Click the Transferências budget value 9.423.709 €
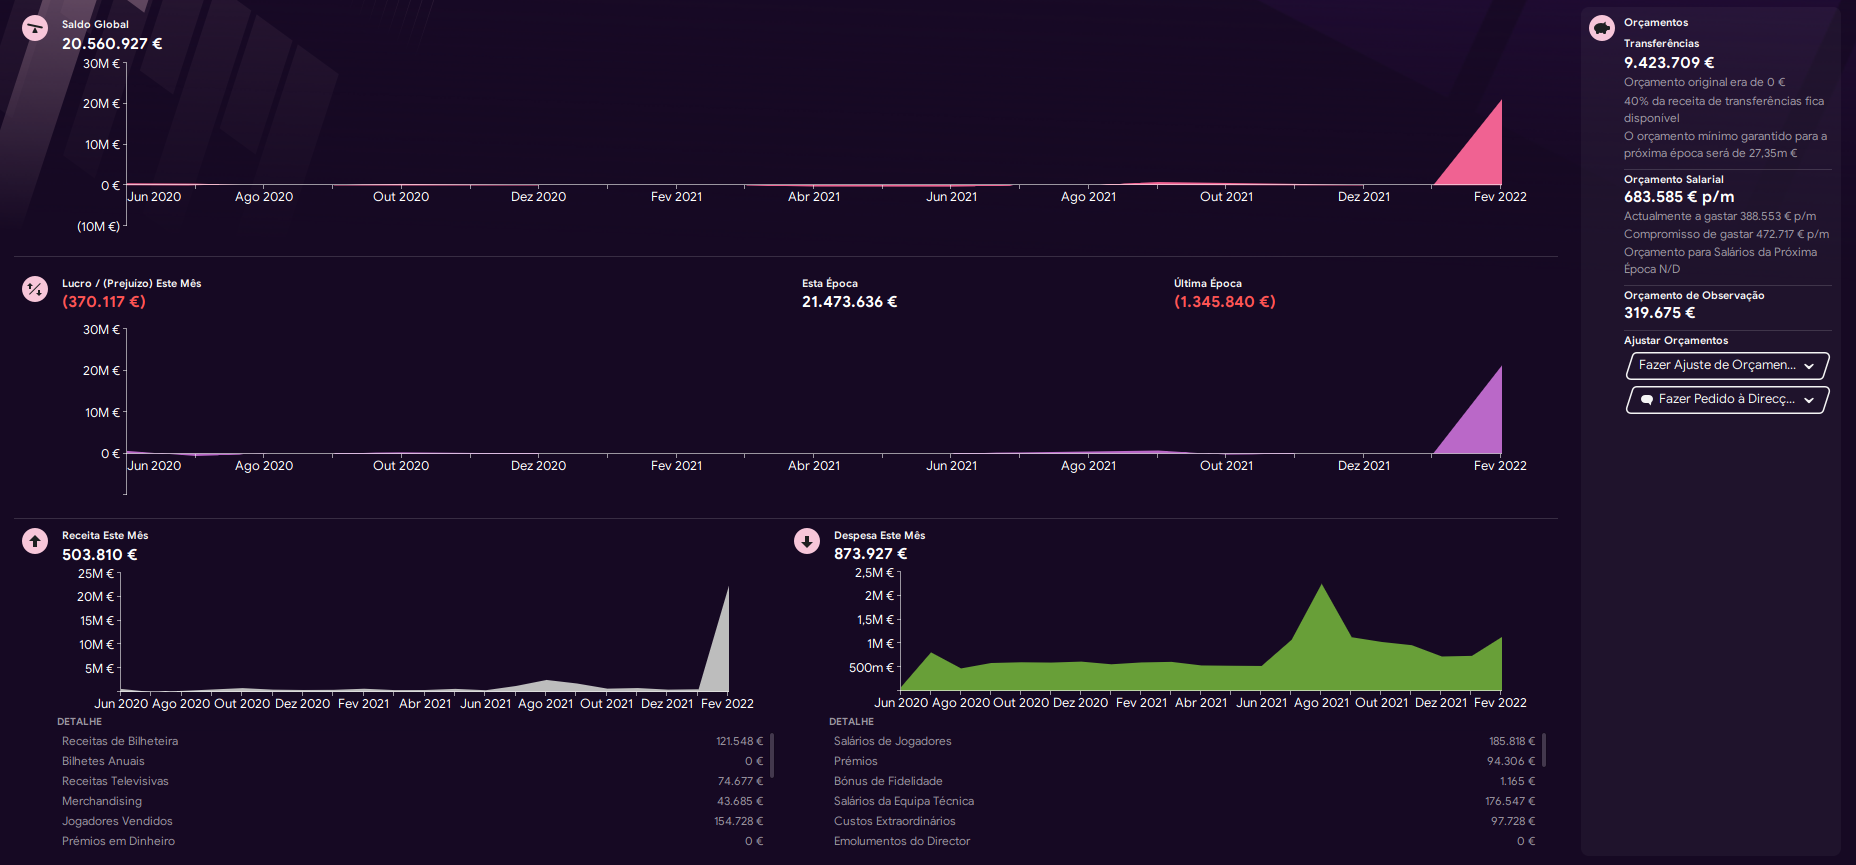This screenshot has width=1856, height=865. point(1669,63)
